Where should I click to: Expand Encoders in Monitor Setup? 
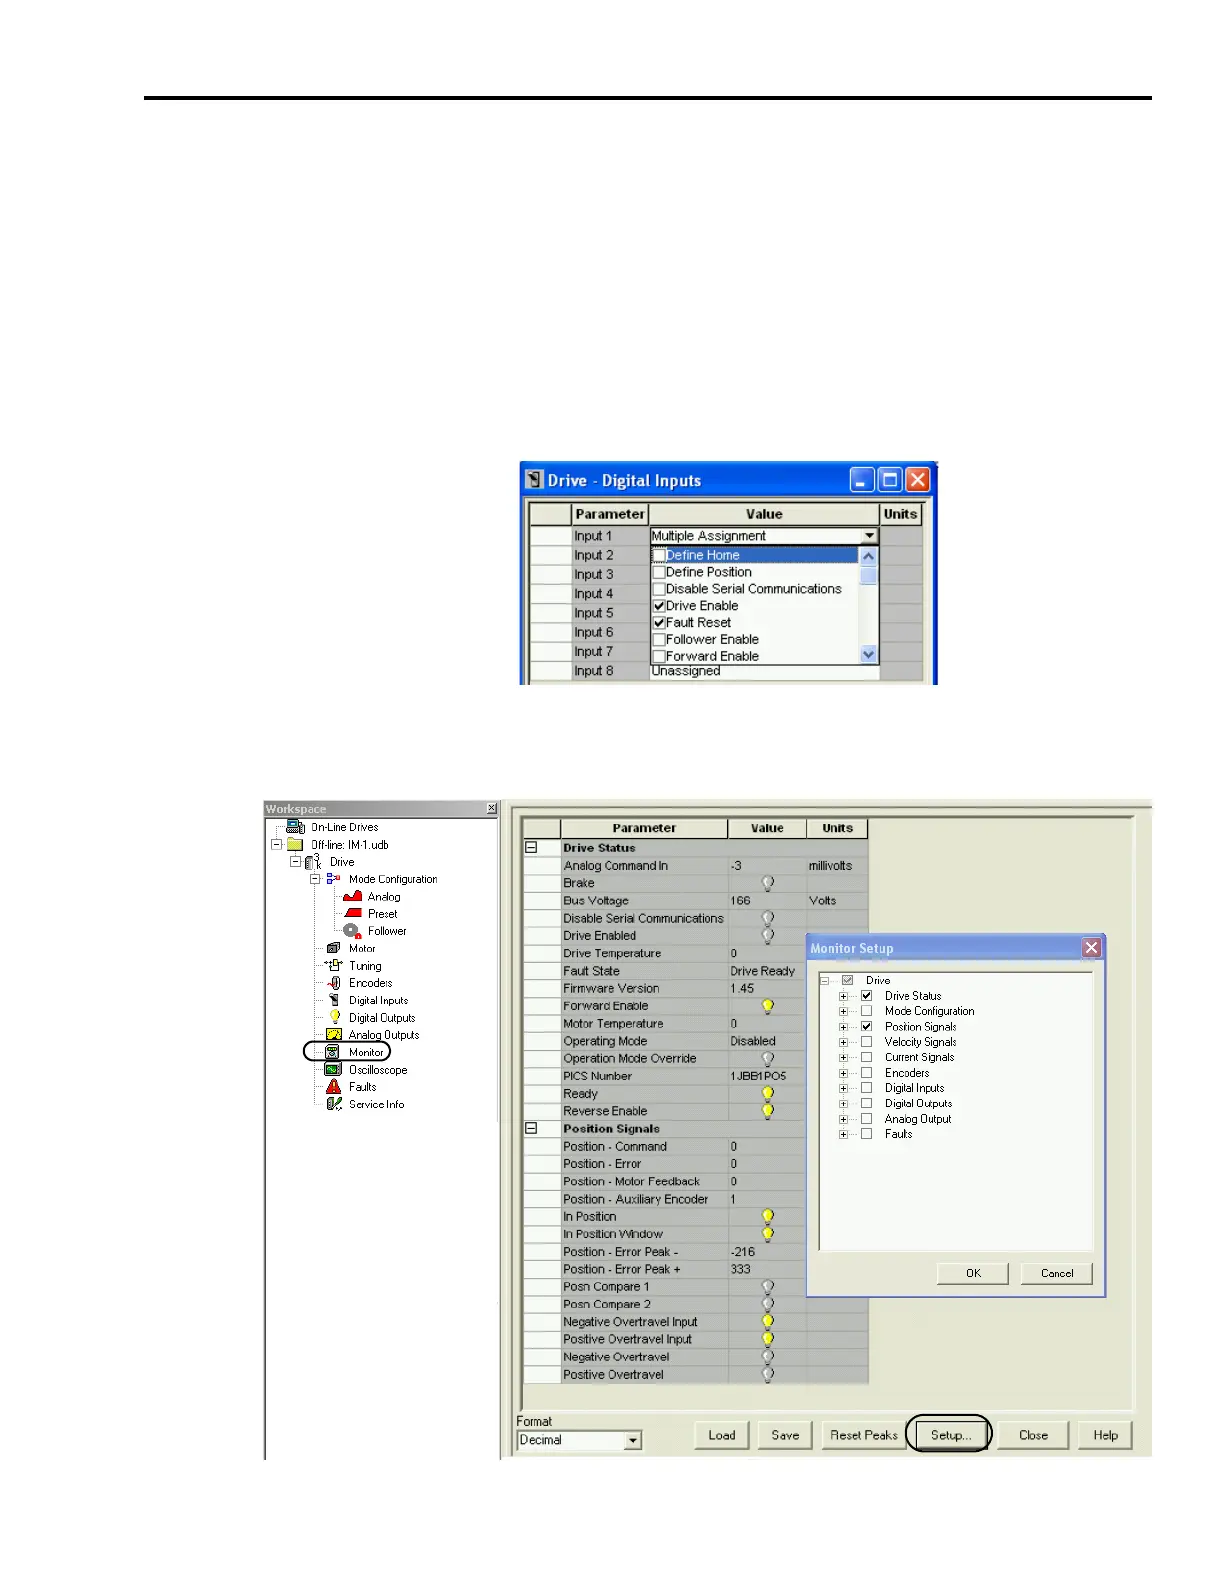[843, 1073]
